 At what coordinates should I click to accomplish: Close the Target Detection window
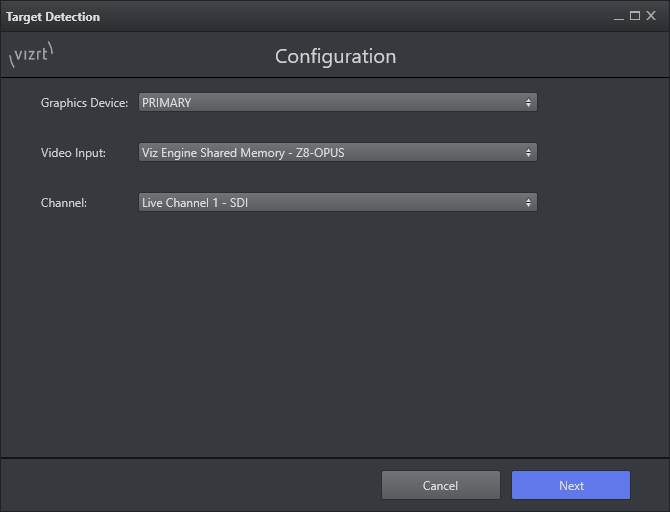pos(651,16)
